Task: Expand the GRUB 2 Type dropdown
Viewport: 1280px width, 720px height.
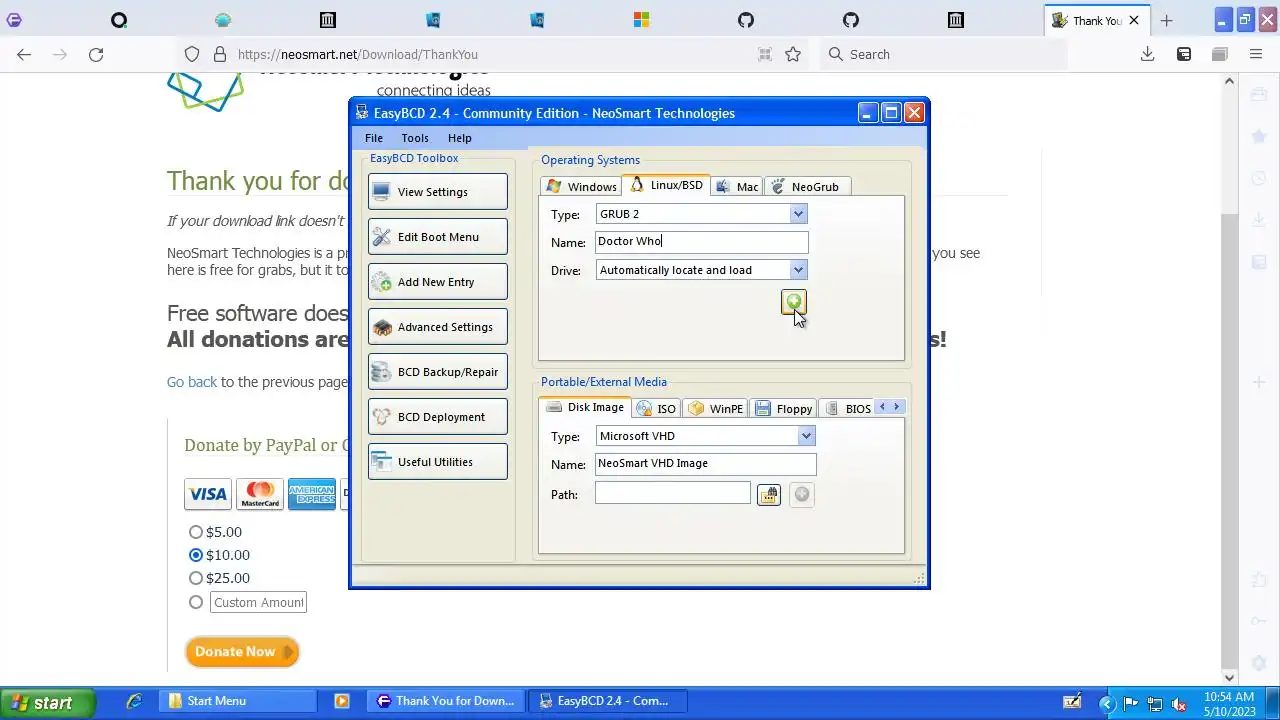Action: point(798,214)
